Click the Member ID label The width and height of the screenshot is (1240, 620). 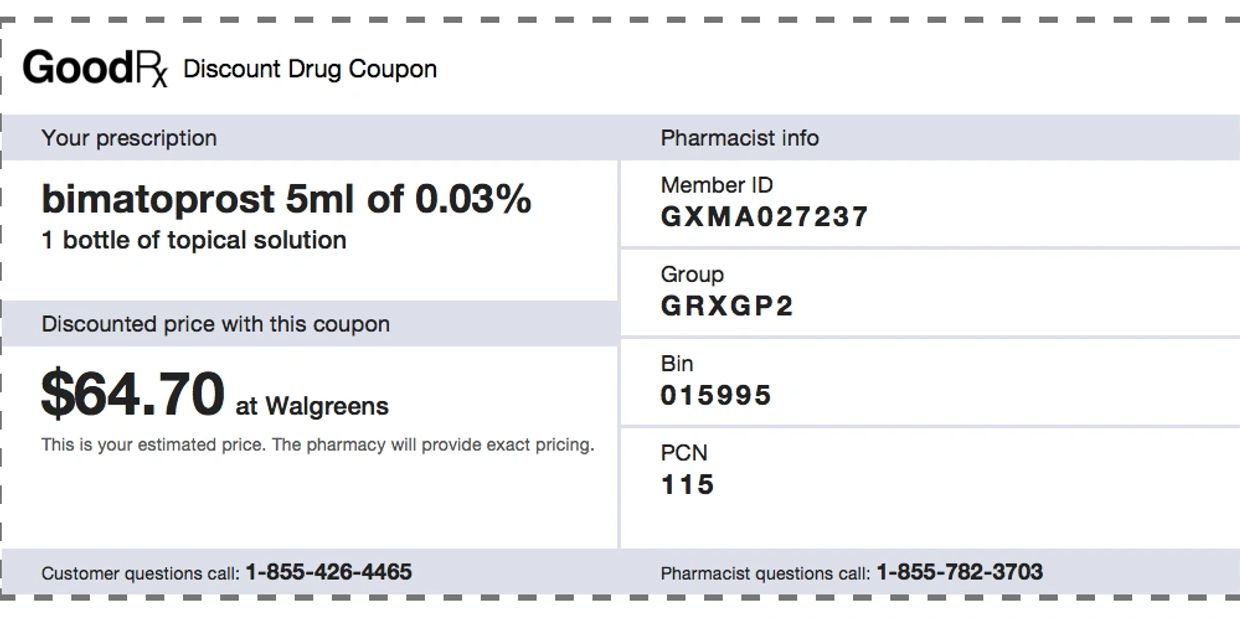(716, 185)
